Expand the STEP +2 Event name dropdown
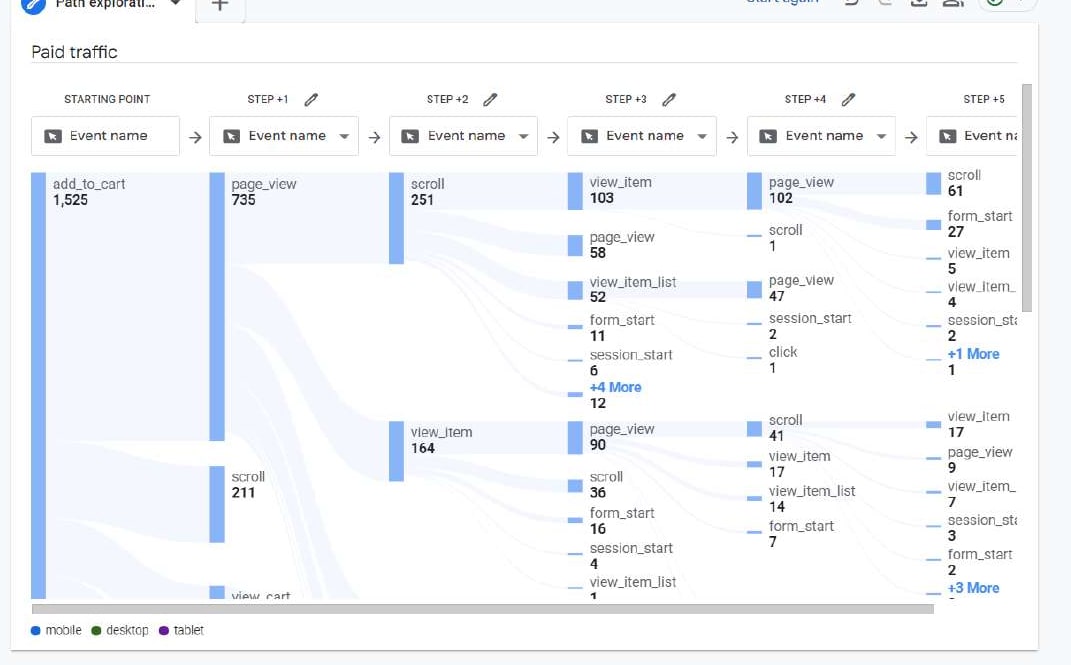This screenshot has width=1071, height=665. [x=463, y=136]
